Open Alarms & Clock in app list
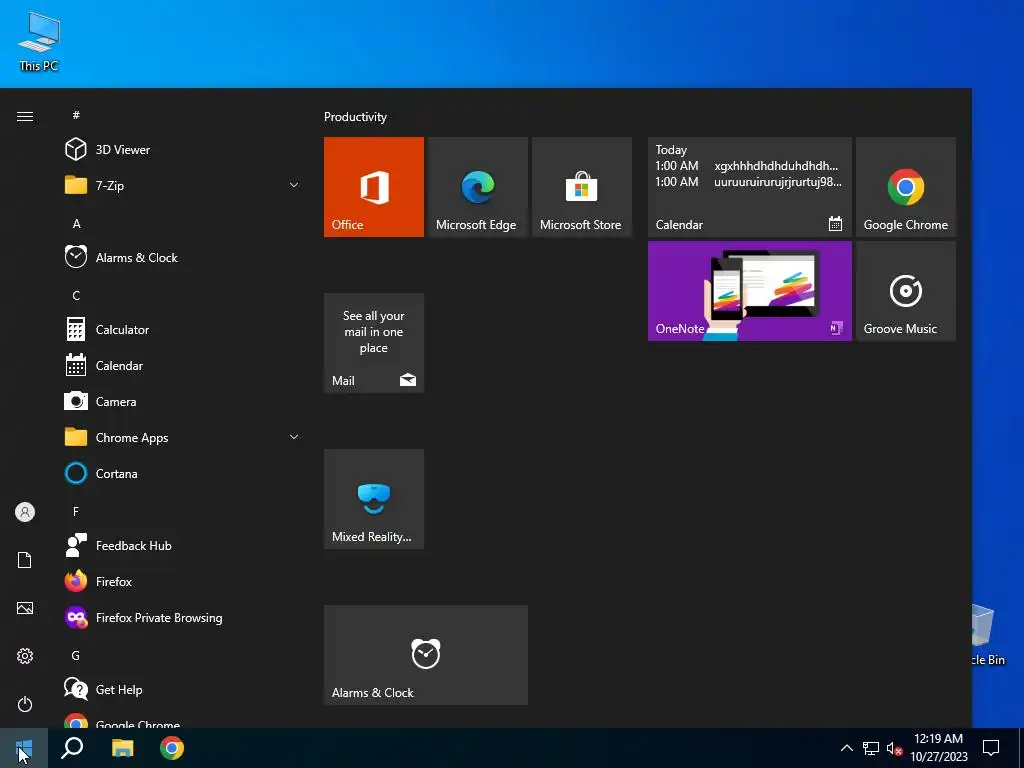 (182, 257)
